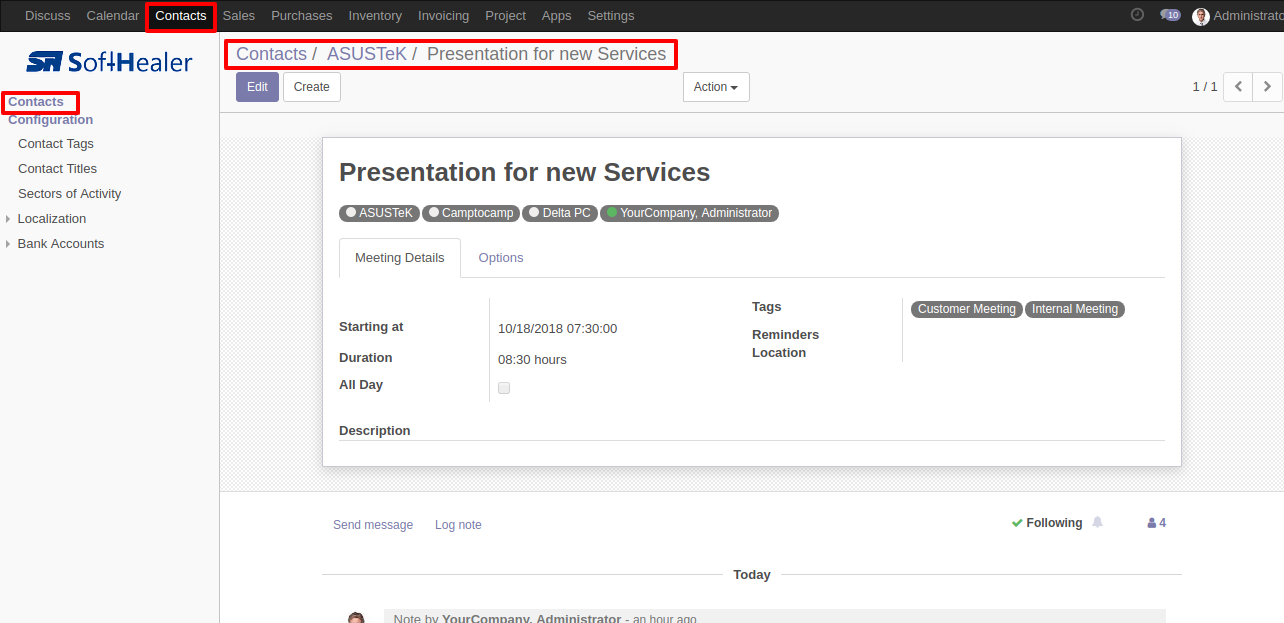Viewport: 1284px width, 623px height.
Task: Open the Calendar menu
Action: click(x=113, y=16)
